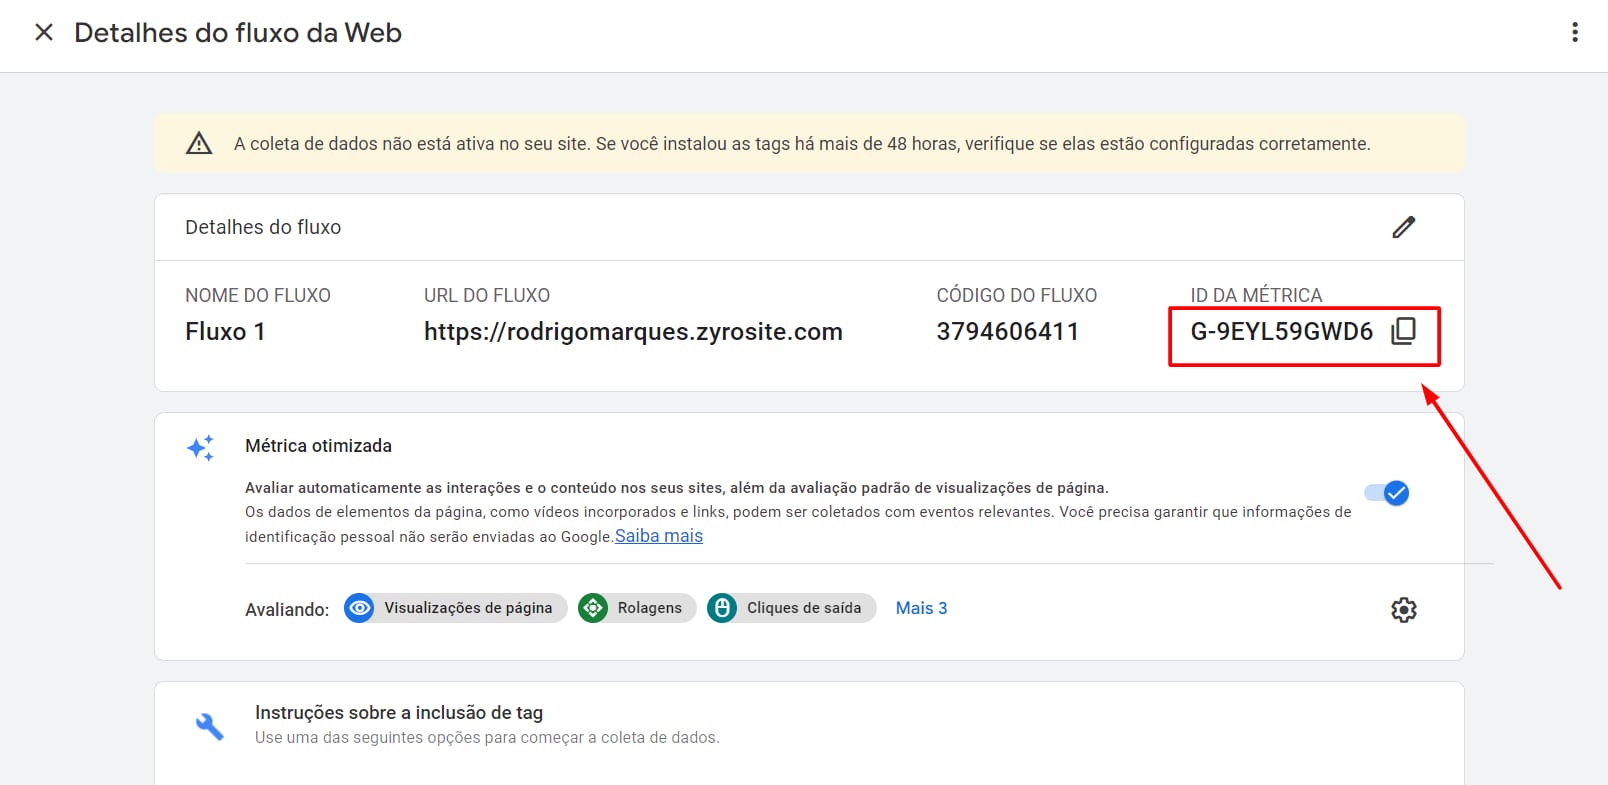1608x785 pixels.
Task: Open enhanced measurement settings gear icon
Action: pyautogui.click(x=1403, y=610)
